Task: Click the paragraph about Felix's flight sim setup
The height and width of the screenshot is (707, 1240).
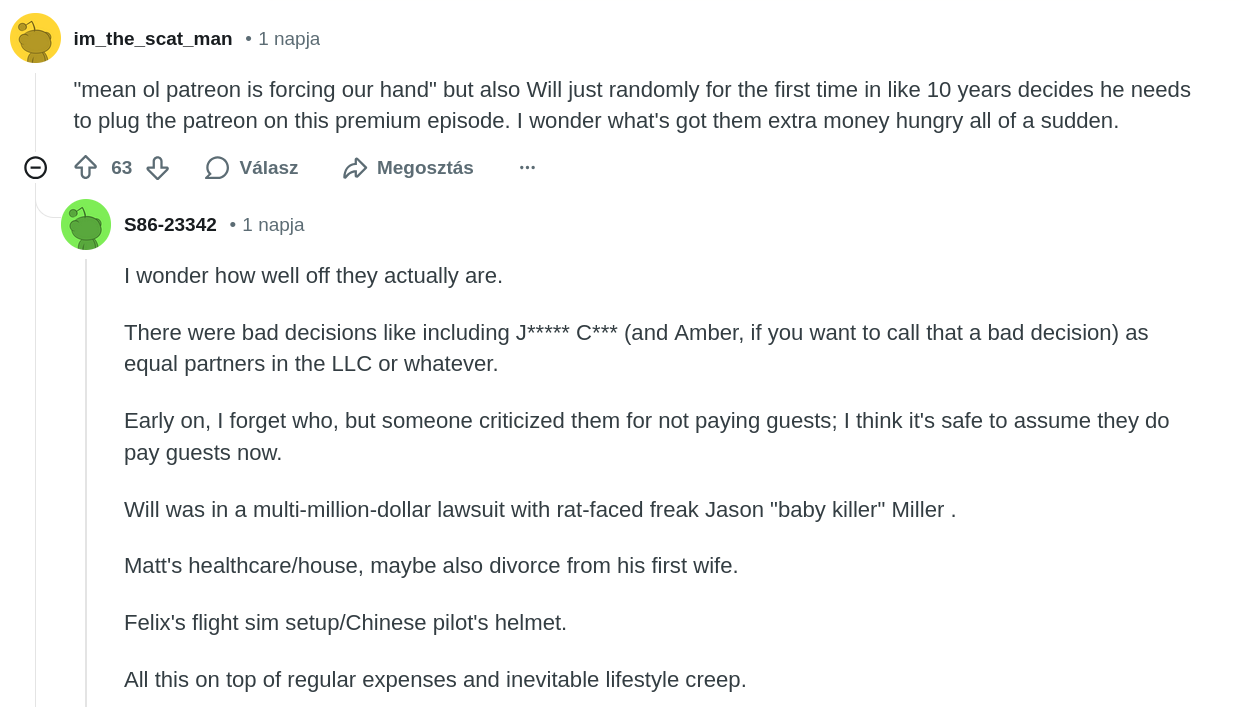Action: [x=345, y=623]
